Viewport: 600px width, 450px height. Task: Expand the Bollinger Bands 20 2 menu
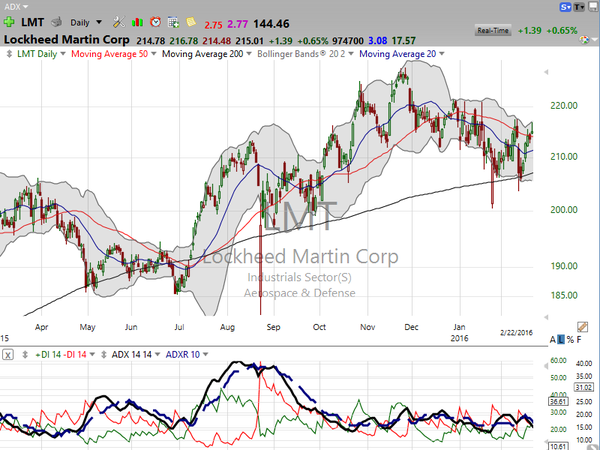coord(351,54)
